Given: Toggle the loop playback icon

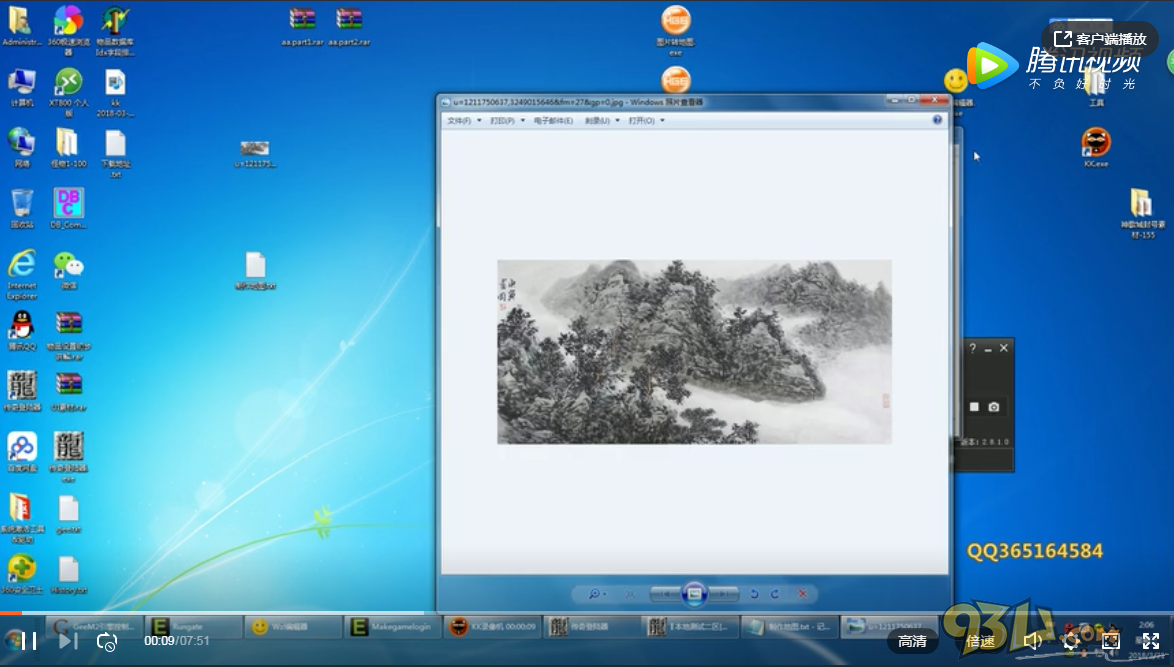Looking at the screenshot, I should coord(107,642).
